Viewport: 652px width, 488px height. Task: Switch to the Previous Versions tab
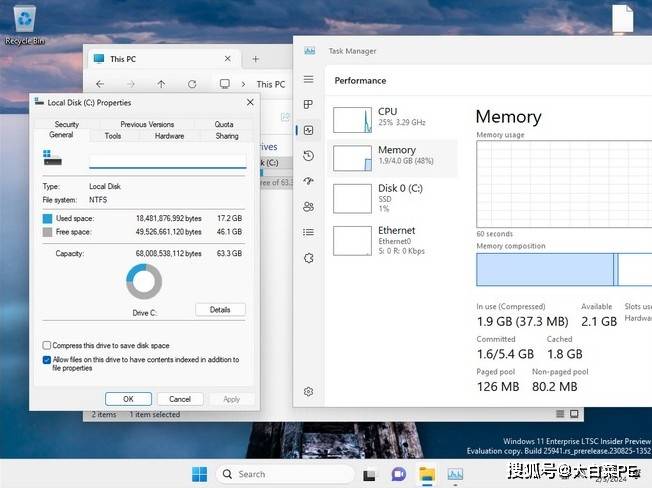[x=147, y=124]
